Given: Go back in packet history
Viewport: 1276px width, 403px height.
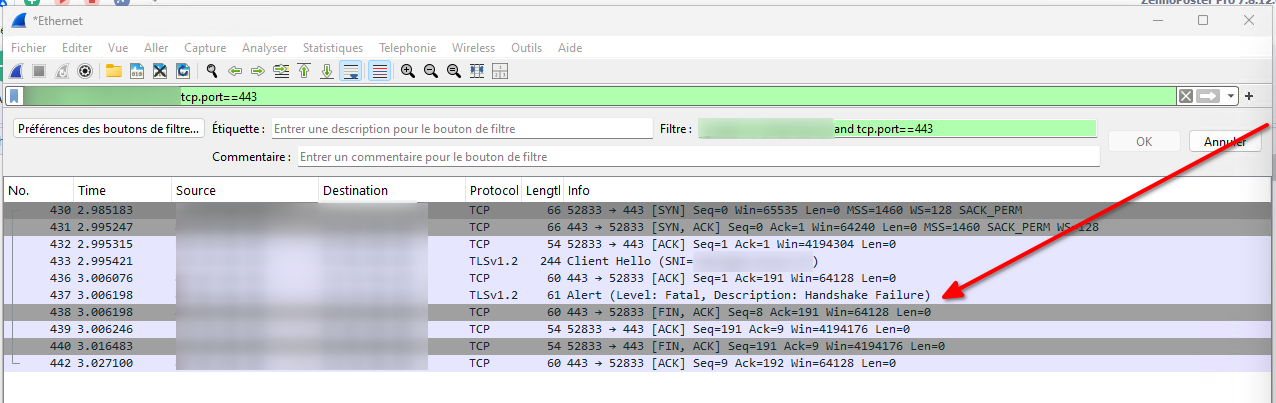Looking at the screenshot, I should click(235, 71).
